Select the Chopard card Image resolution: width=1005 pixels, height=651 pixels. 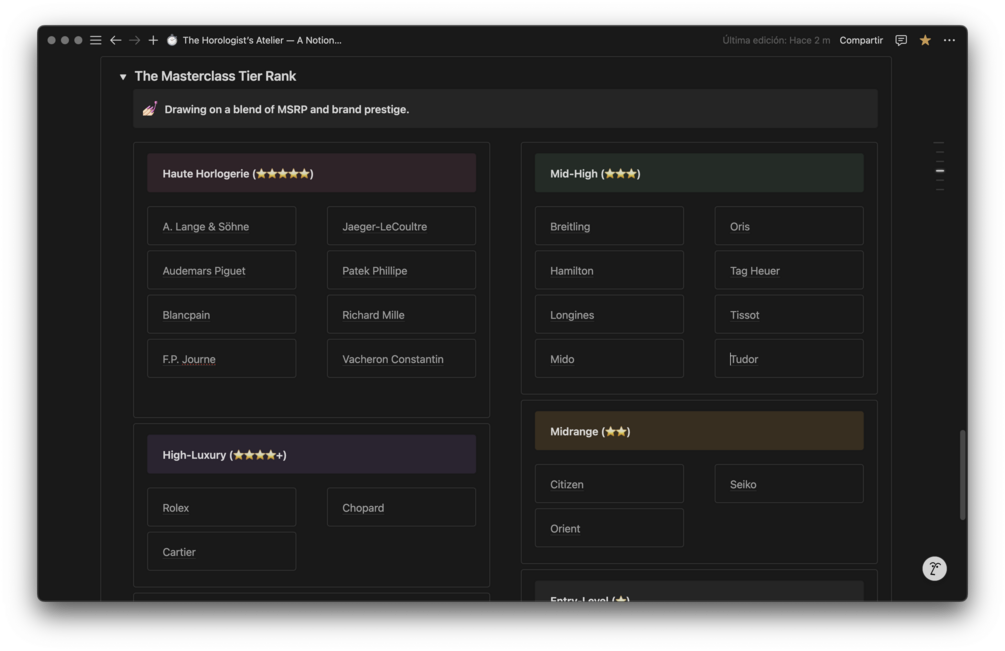pyautogui.click(x=401, y=507)
